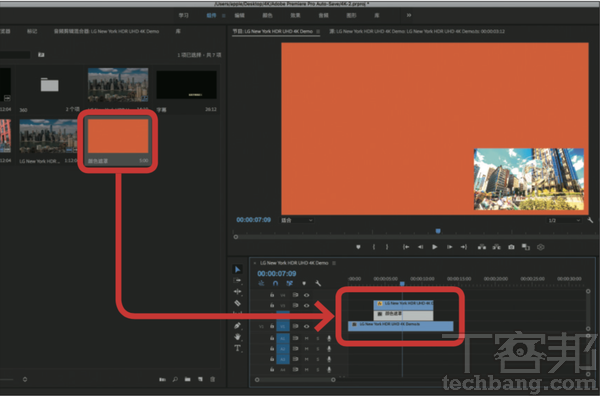
Task: Open the program monitor zoom level dropdown
Action: [x=297, y=220]
